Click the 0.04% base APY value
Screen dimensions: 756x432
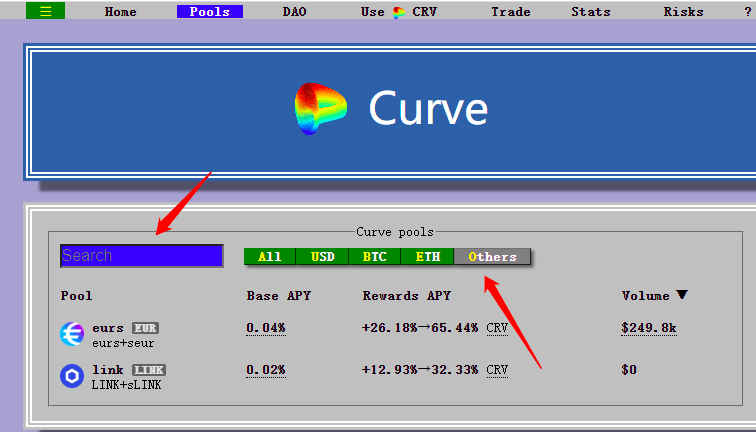(x=266, y=328)
